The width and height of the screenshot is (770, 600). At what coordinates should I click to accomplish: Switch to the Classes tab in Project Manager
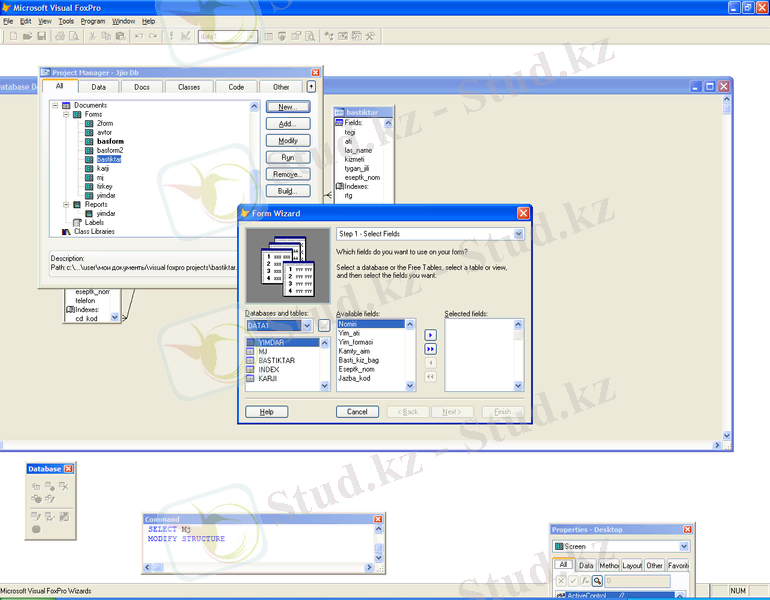click(x=189, y=87)
